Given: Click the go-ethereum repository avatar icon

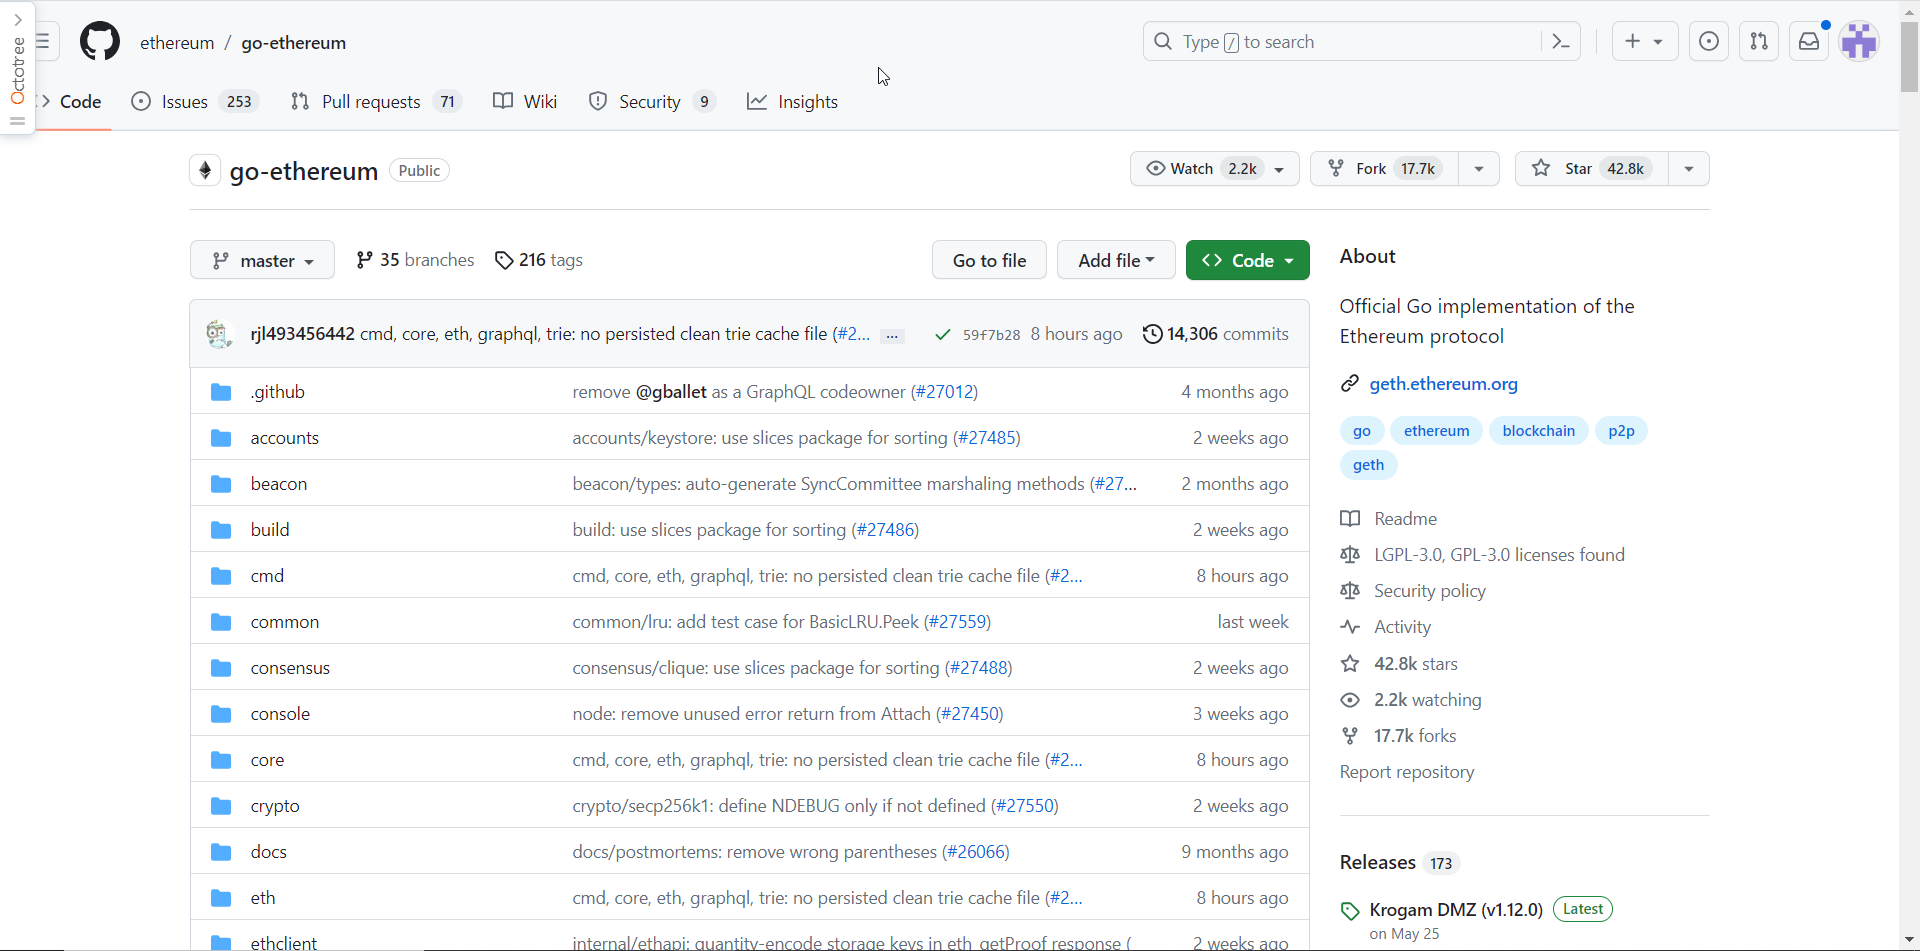Looking at the screenshot, I should click(205, 170).
